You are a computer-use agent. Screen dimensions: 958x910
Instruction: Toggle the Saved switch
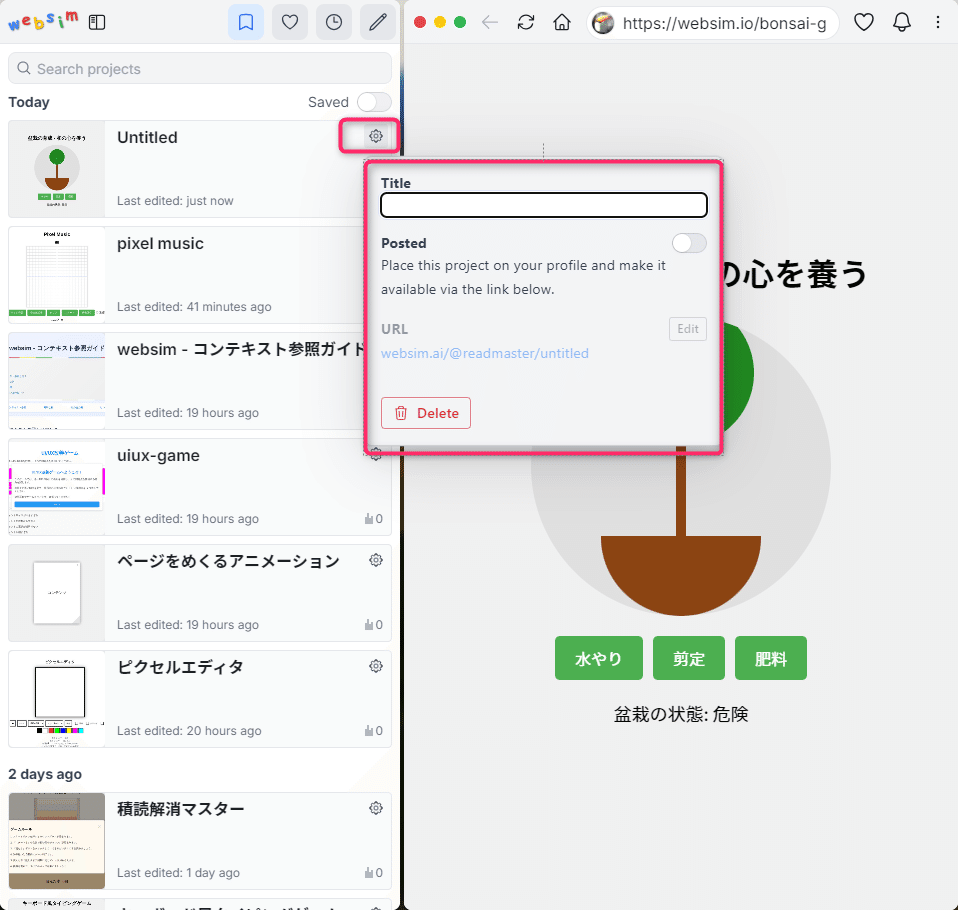tap(374, 102)
